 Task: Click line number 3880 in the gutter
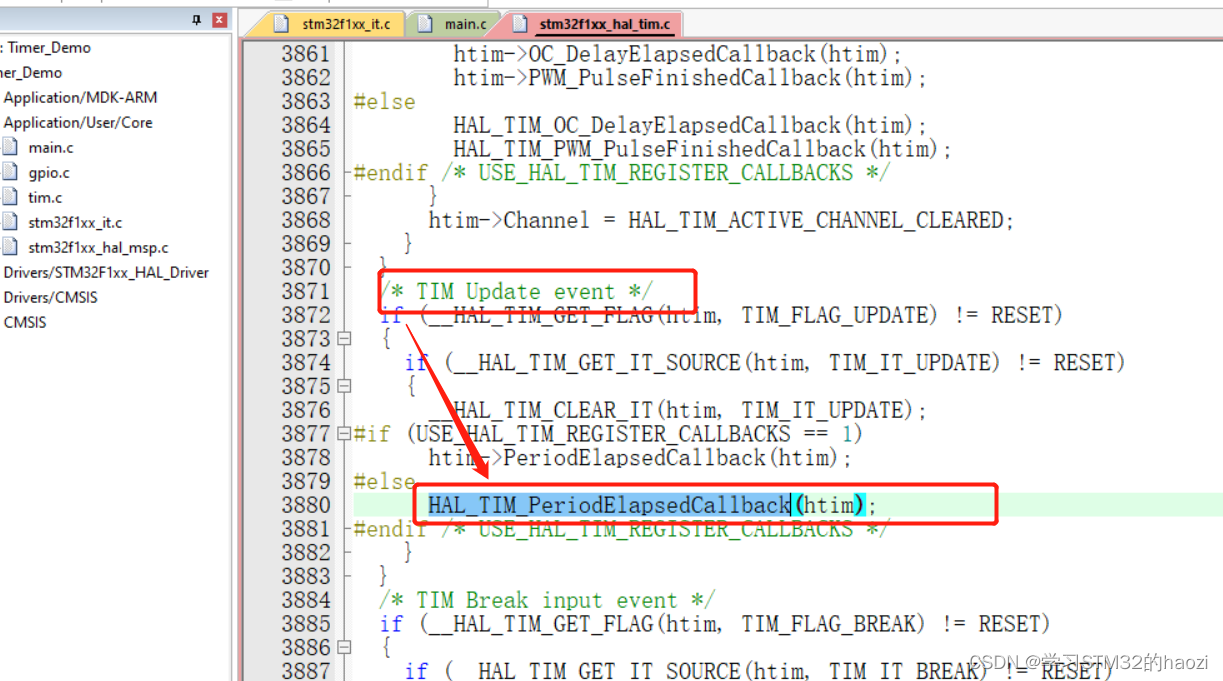tap(305, 505)
